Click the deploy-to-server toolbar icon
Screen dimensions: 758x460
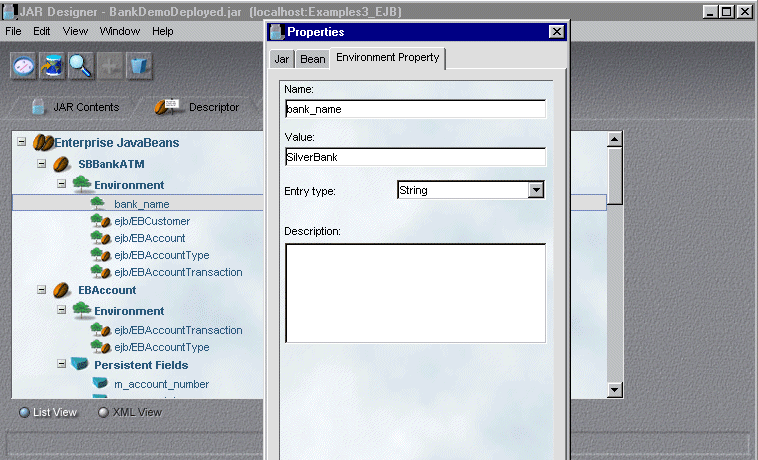point(52,66)
